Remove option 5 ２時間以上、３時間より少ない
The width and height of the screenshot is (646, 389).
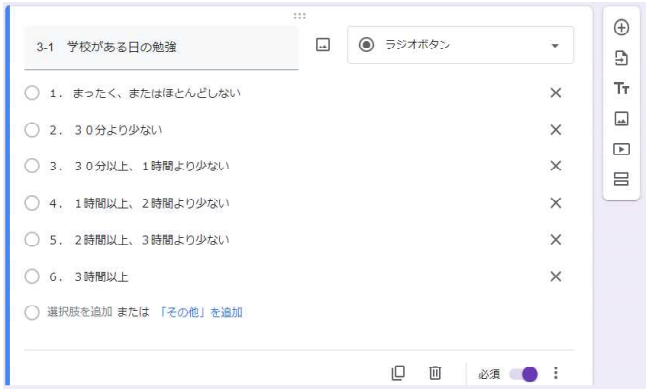(x=556, y=239)
